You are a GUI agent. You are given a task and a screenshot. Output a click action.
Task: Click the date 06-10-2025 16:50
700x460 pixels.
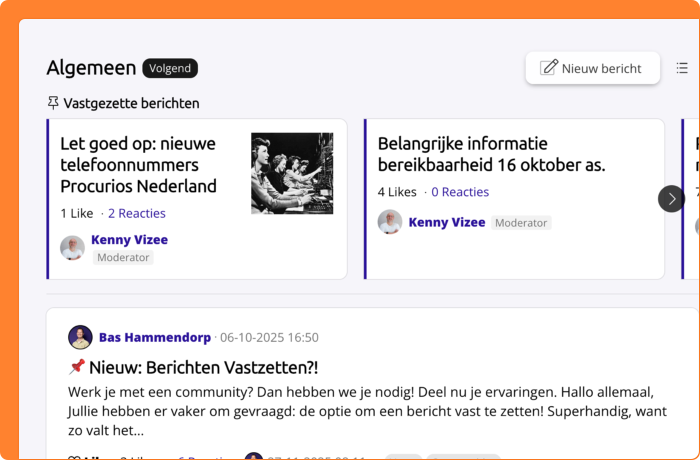(269, 337)
